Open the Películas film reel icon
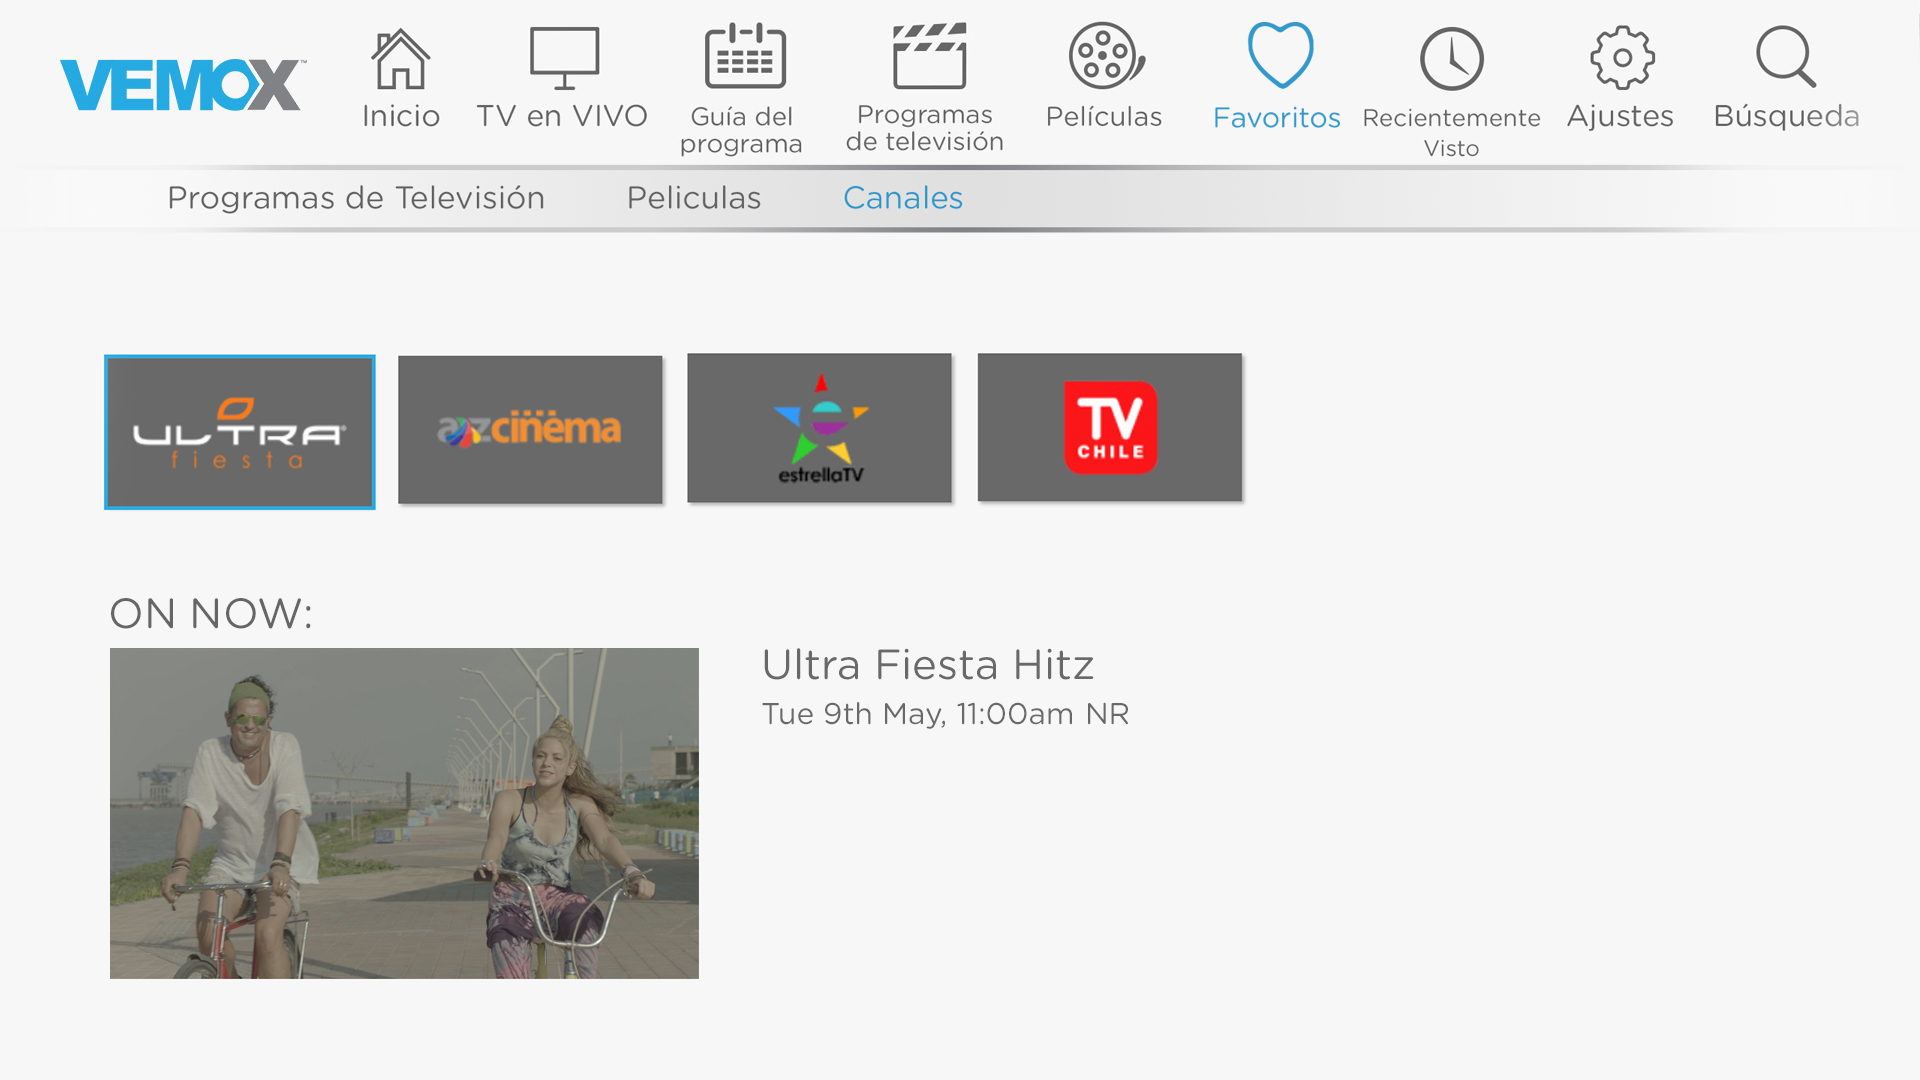The width and height of the screenshot is (1920, 1080). point(1105,57)
